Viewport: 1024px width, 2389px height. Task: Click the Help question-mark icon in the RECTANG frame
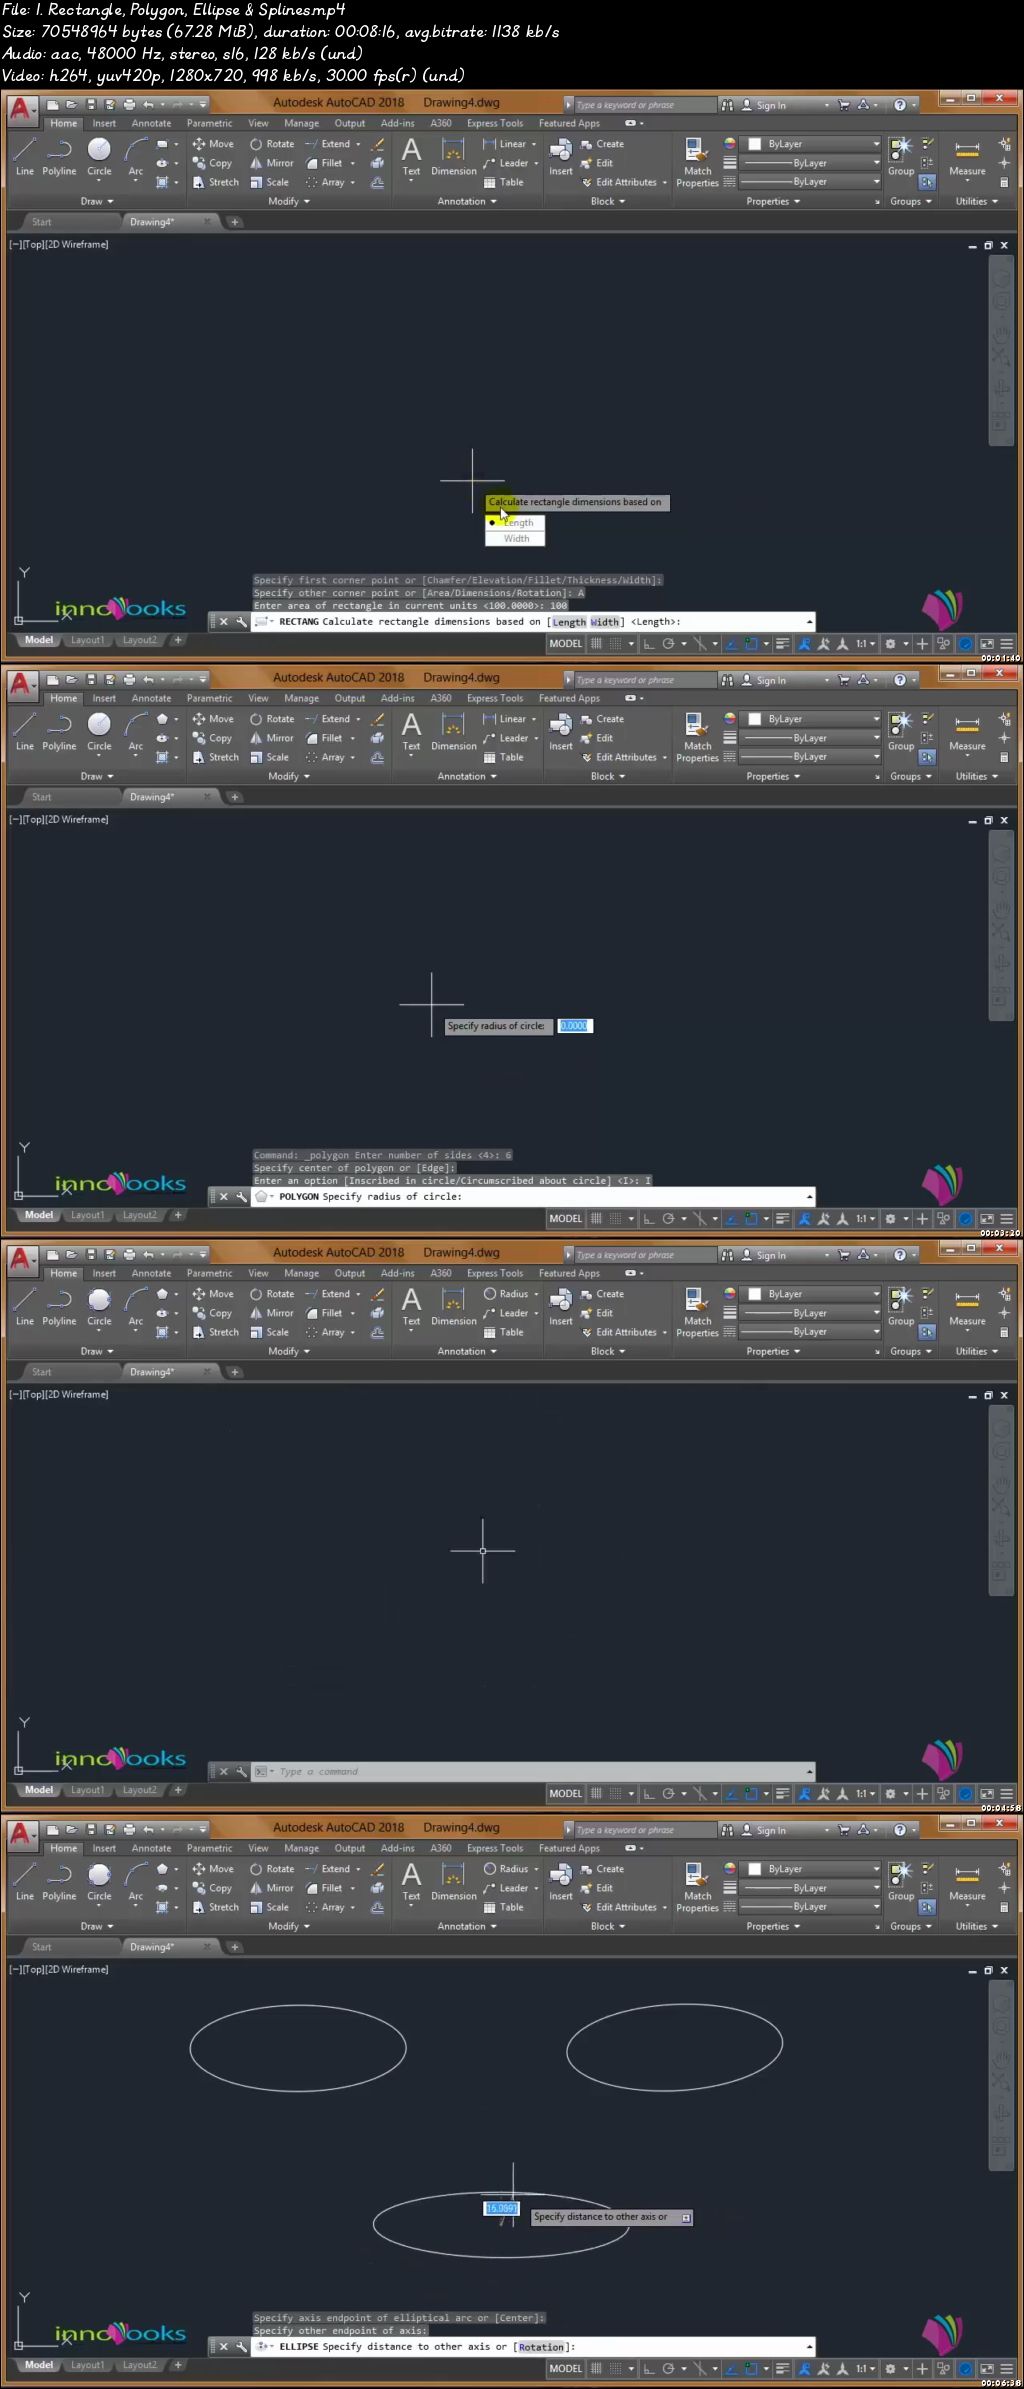(x=900, y=105)
